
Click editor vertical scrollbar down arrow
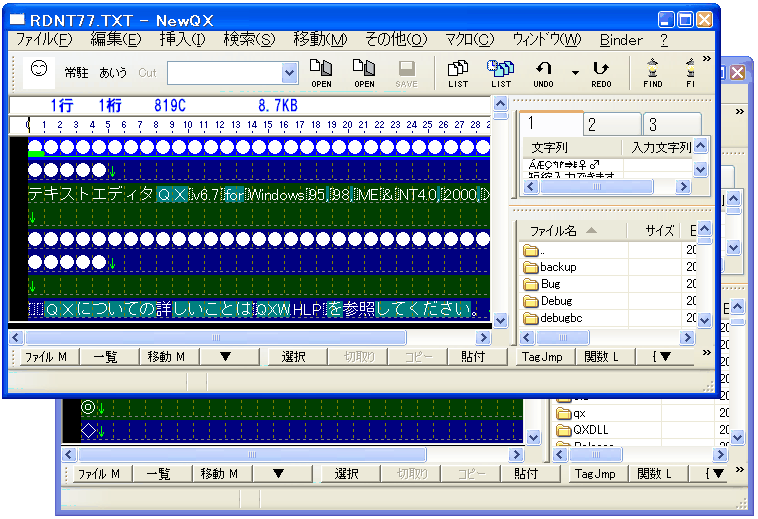(500, 320)
